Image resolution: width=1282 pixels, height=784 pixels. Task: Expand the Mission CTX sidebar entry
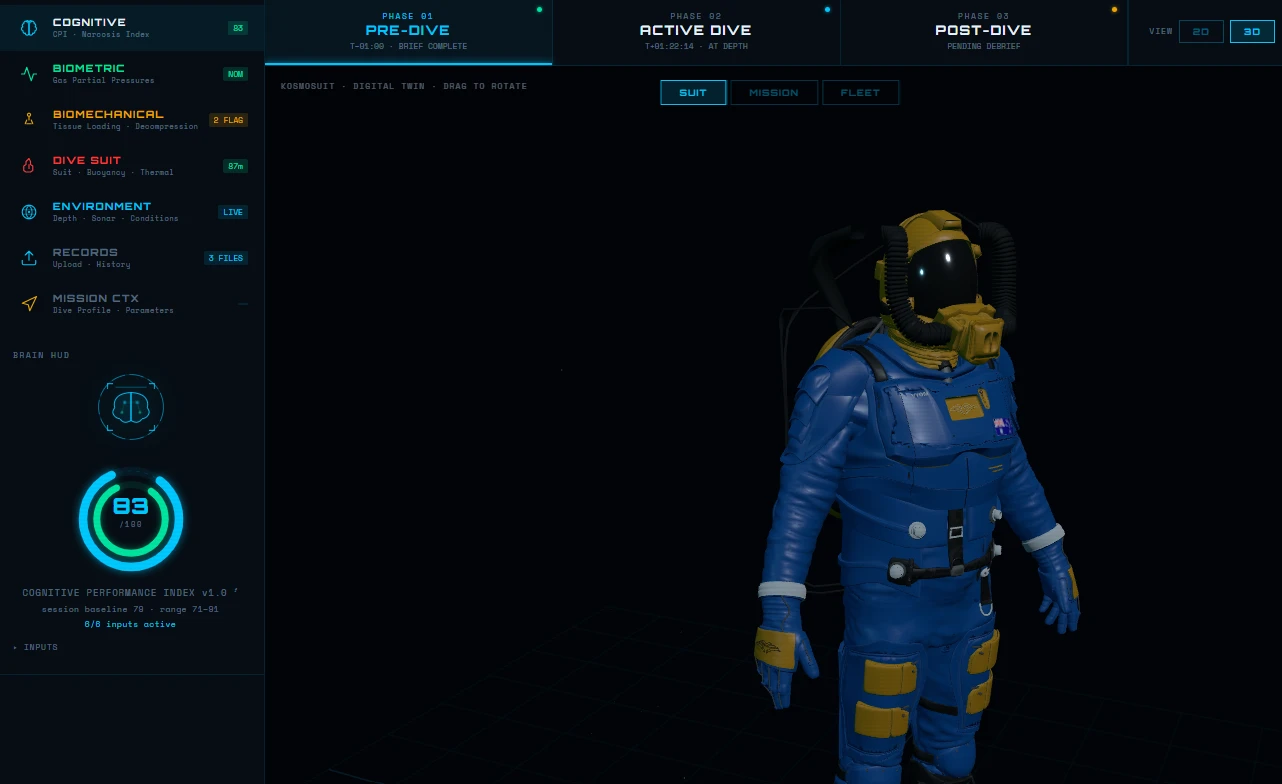[132, 303]
